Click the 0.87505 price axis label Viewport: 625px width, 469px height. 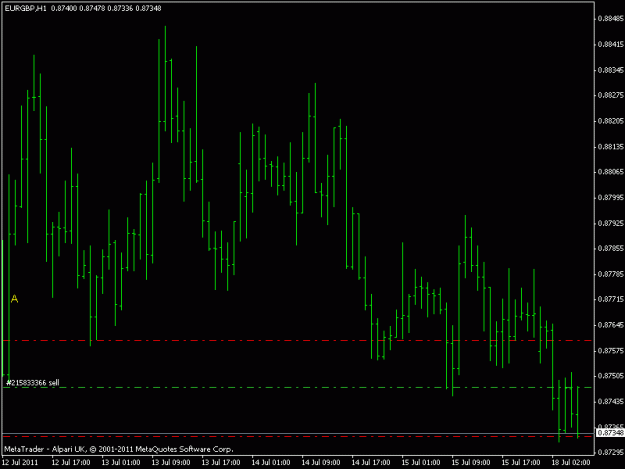tap(611, 376)
